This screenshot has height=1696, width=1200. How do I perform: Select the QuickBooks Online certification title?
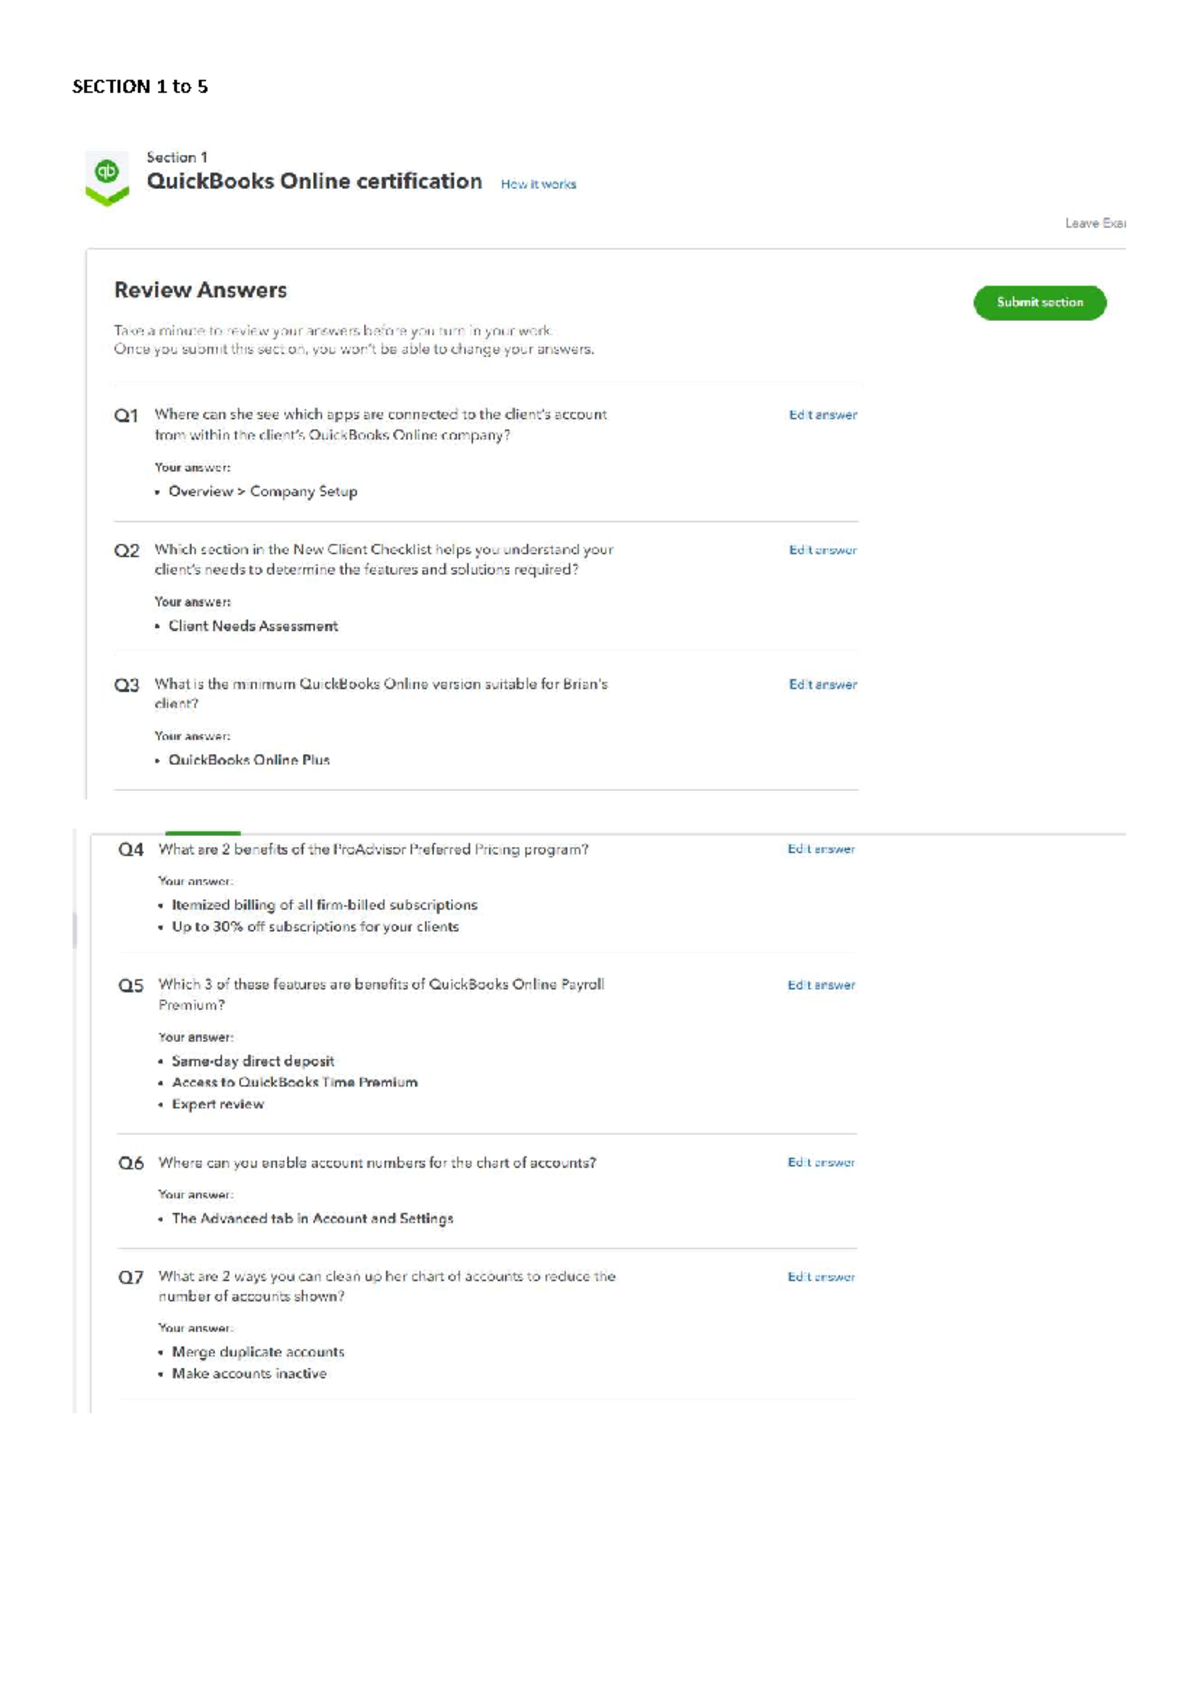coord(314,182)
